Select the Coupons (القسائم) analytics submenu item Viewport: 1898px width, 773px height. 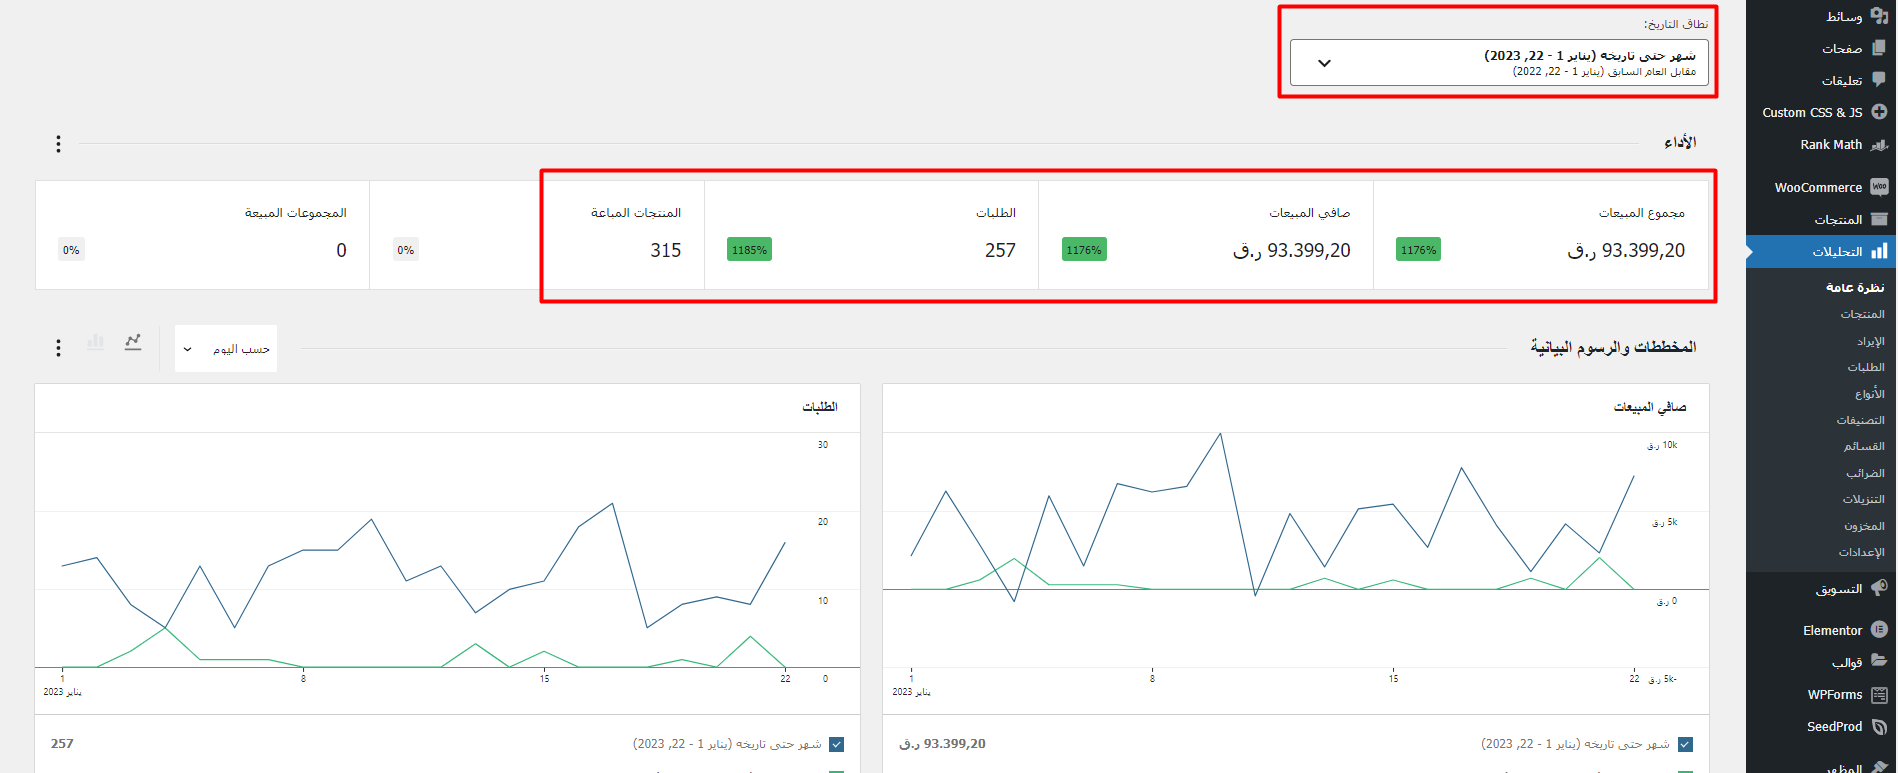click(1864, 446)
